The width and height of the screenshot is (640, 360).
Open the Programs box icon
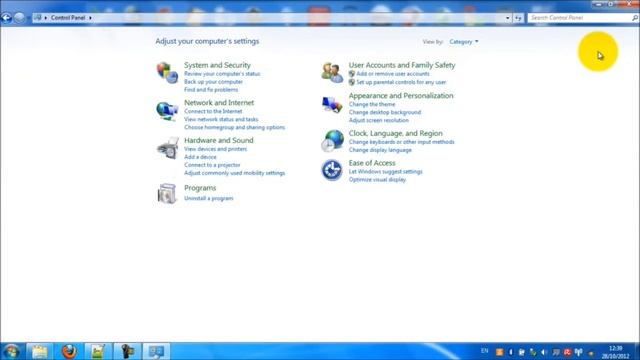tap(167, 193)
